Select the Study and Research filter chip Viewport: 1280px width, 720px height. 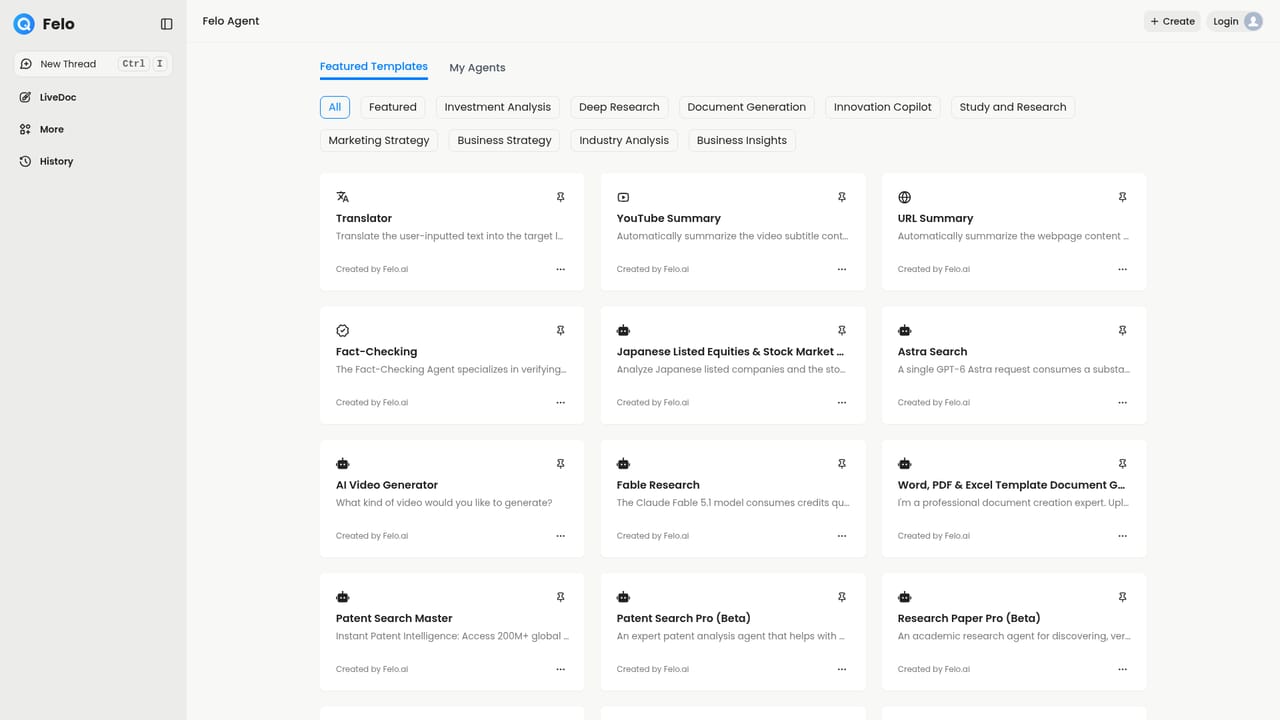(x=1013, y=107)
